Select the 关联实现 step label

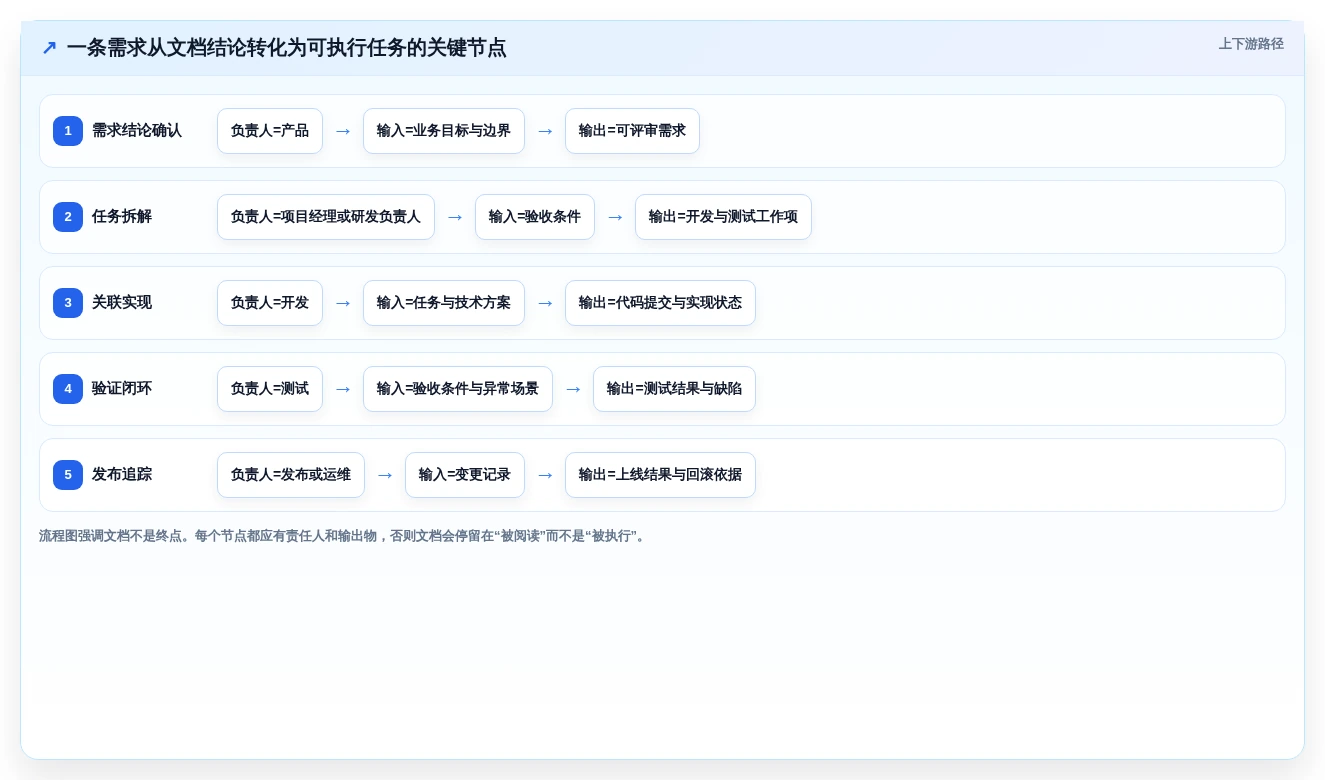[x=122, y=303]
